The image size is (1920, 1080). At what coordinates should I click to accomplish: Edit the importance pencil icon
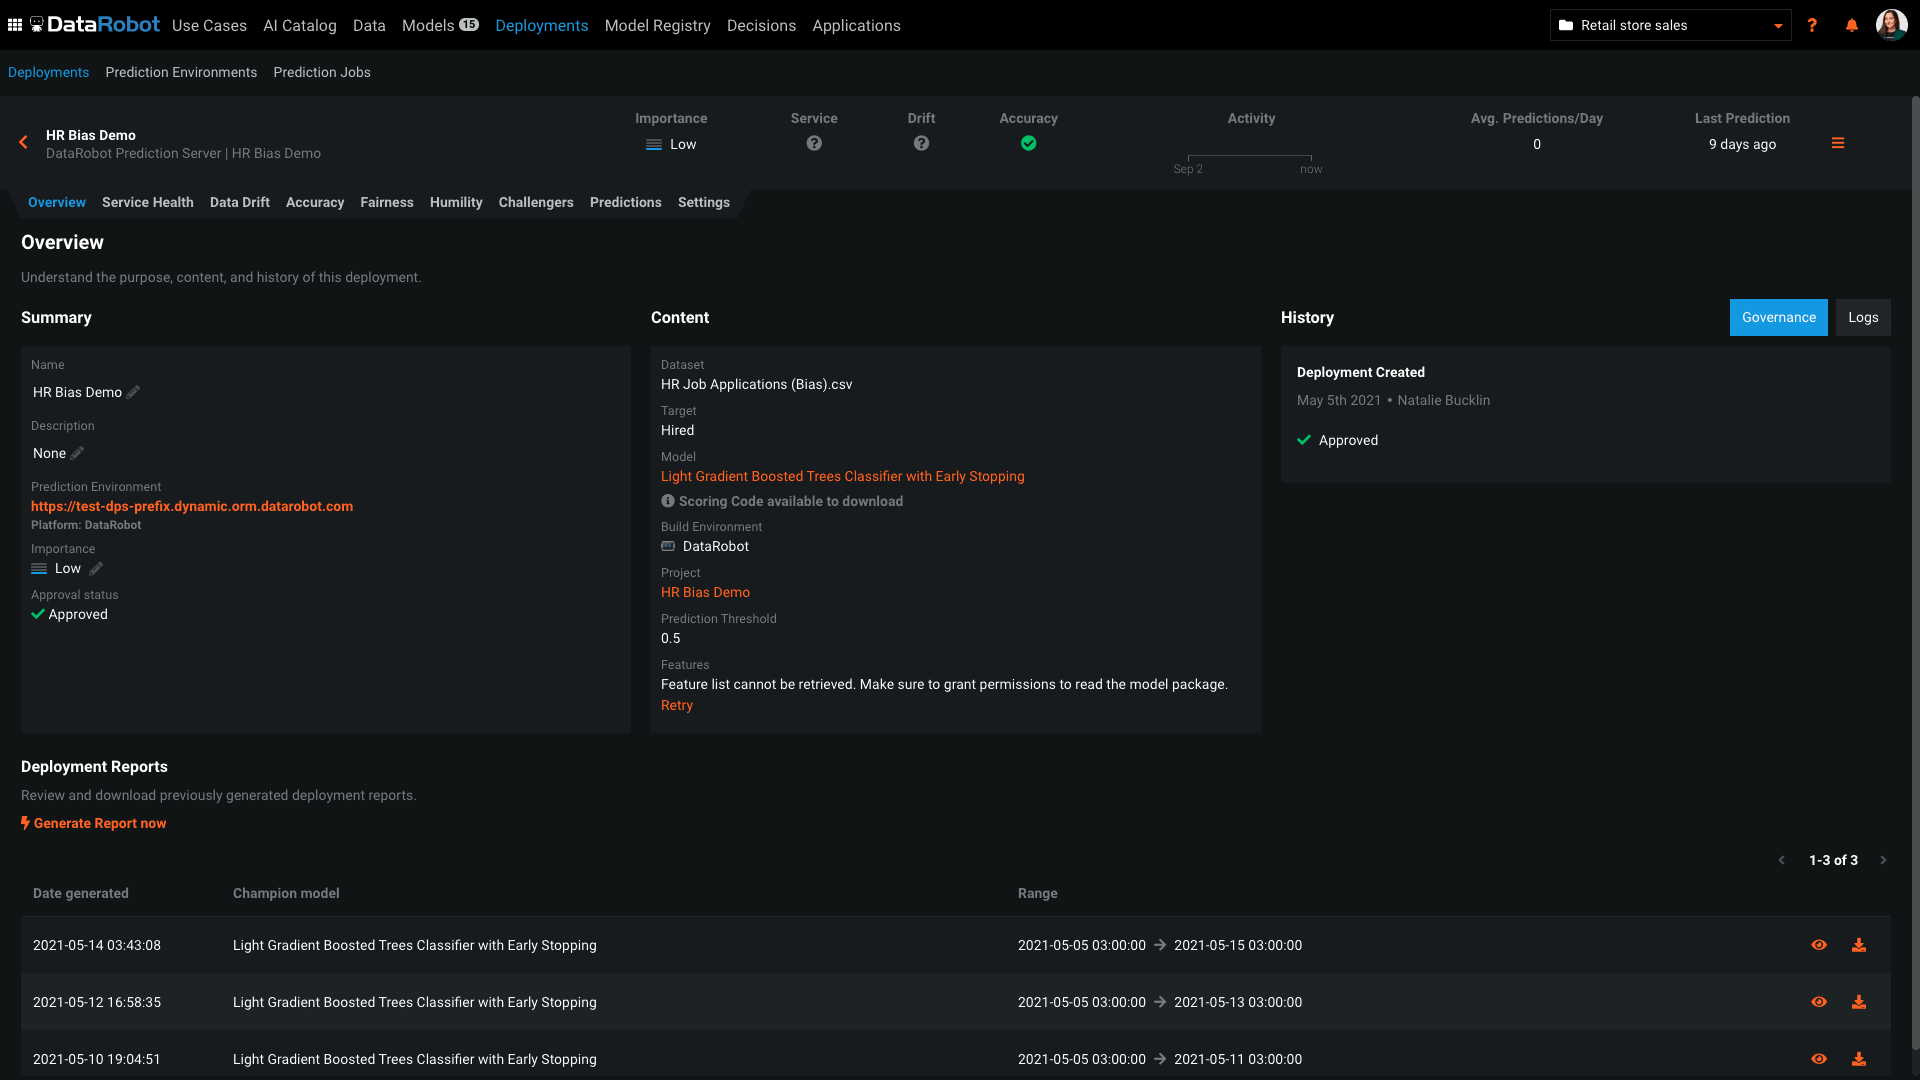pyautogui.click(x=96, y=568)
